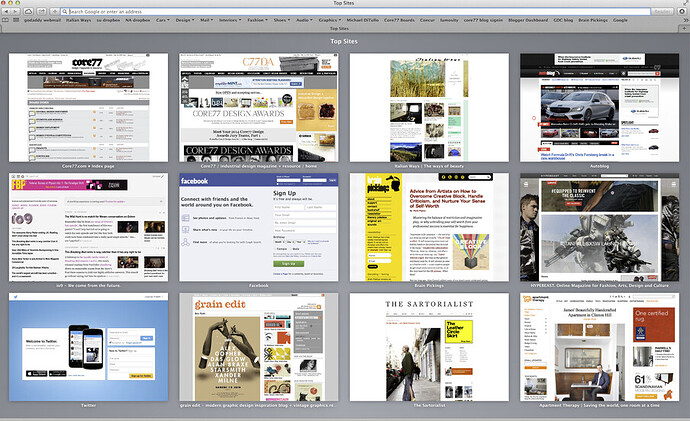690x421 pixels.
Task: Expand the Interiors bookmarks folder
Action: click(229, 20)
